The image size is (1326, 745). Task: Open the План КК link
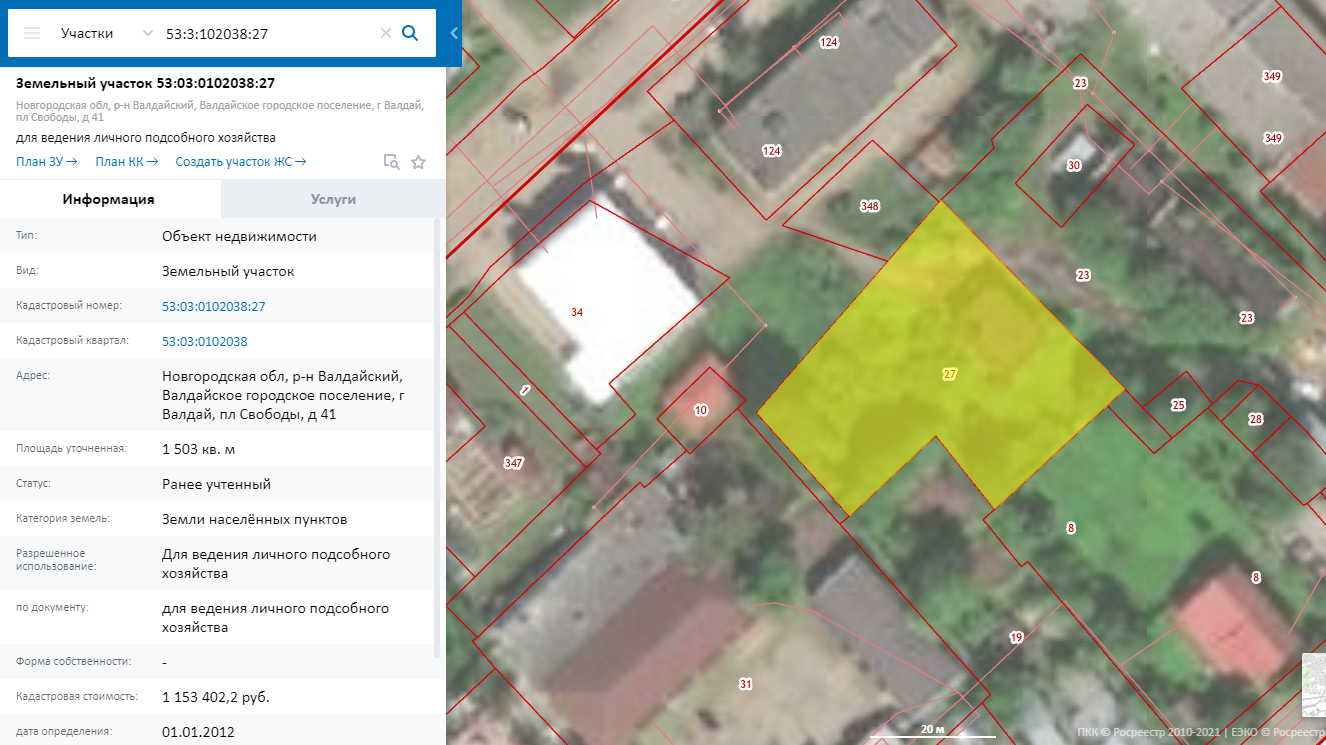pyautogui.click(x=125, y=162)
